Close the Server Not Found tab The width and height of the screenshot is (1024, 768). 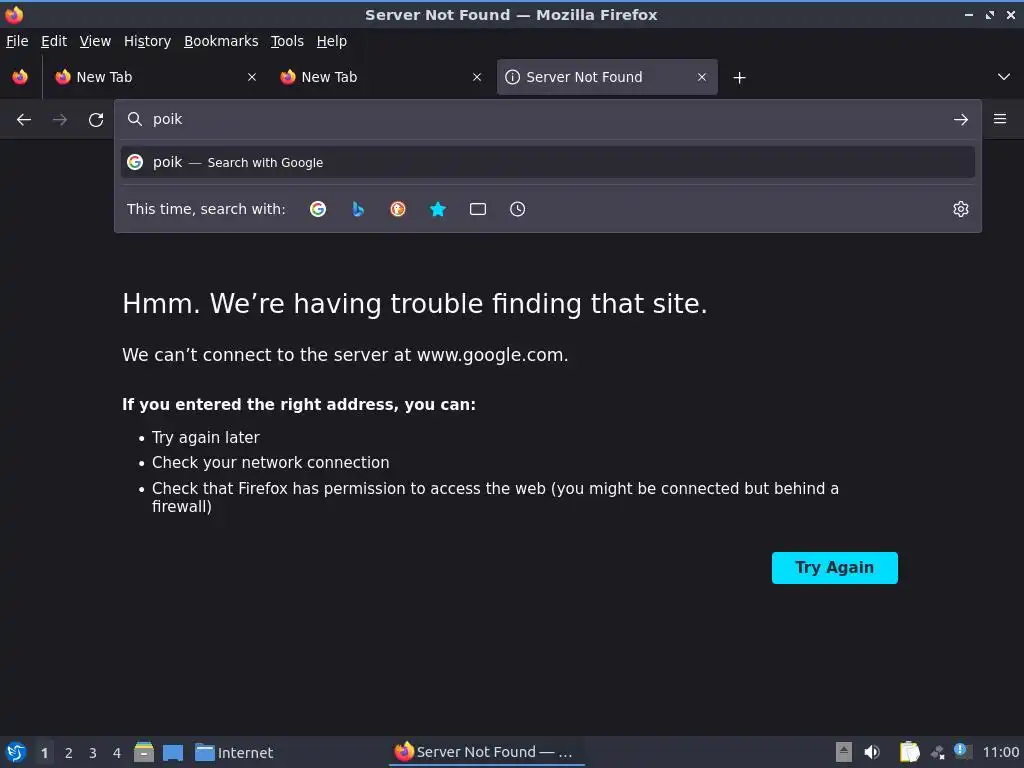pyautogui.click(x=701, y=77)
